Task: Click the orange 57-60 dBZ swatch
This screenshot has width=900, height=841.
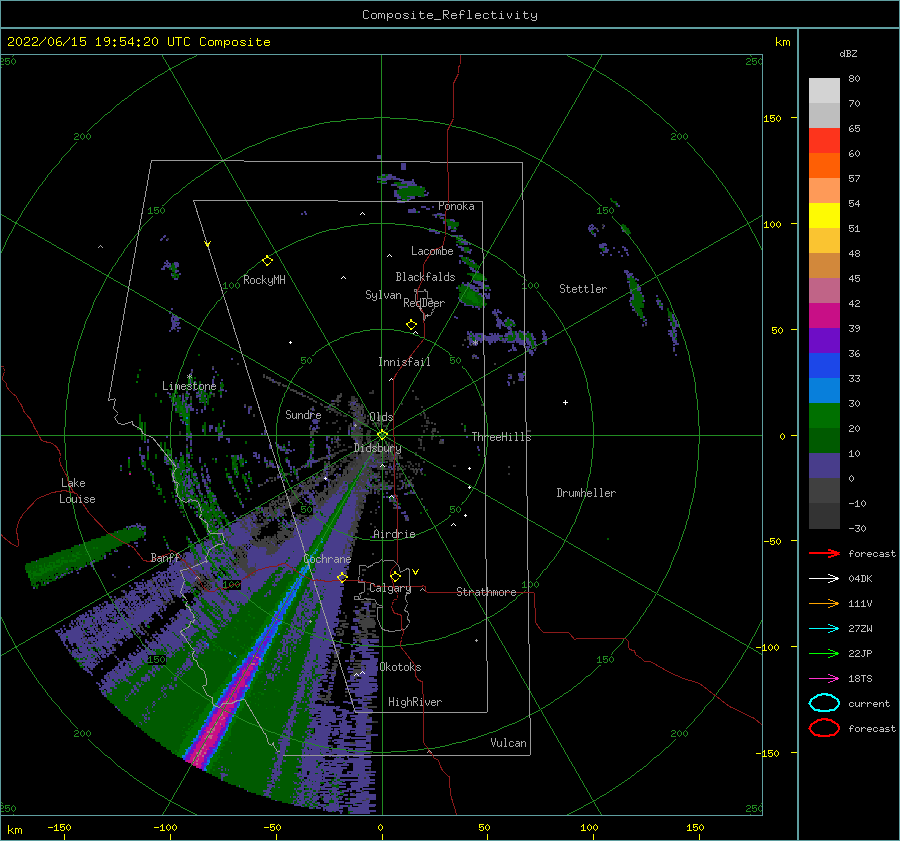Action: click(824, 166)
